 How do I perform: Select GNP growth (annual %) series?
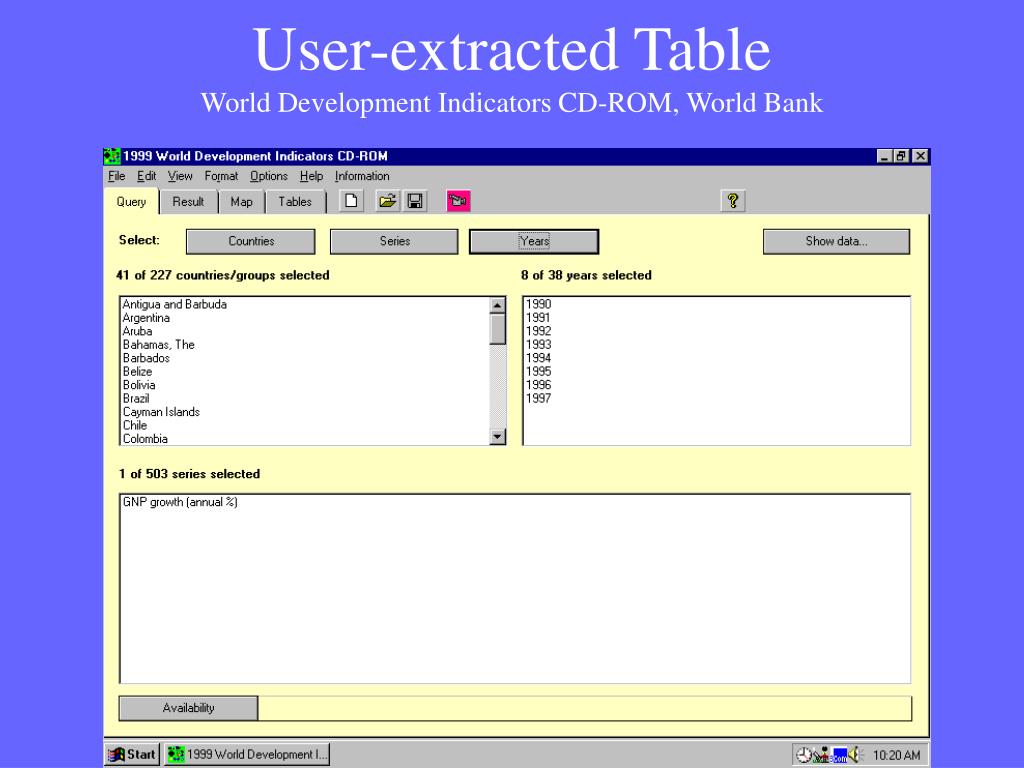(180, 502)
